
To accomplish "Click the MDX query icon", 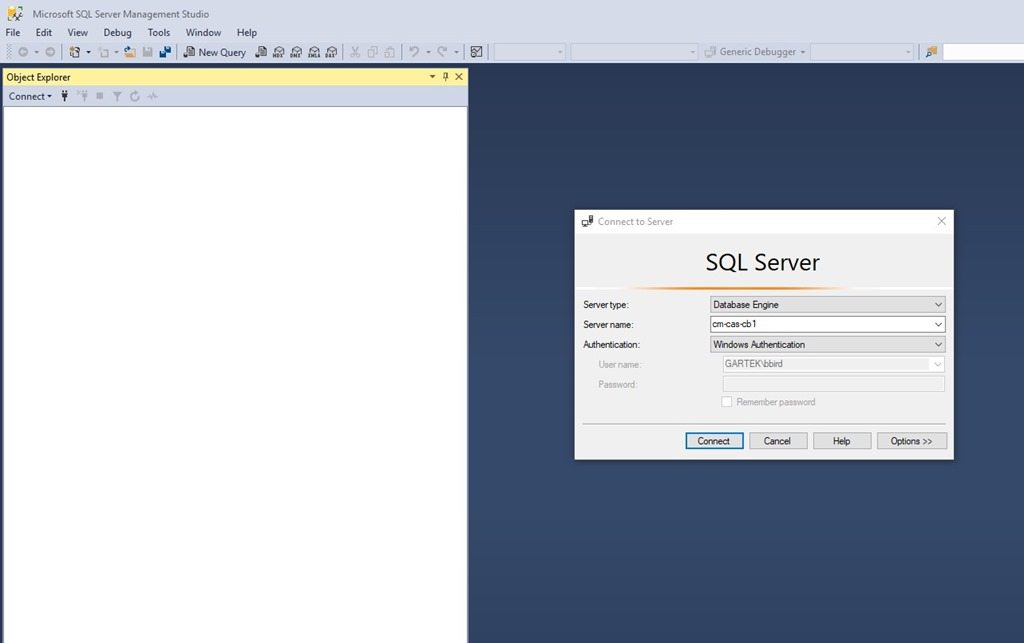I will click(279, 52).
